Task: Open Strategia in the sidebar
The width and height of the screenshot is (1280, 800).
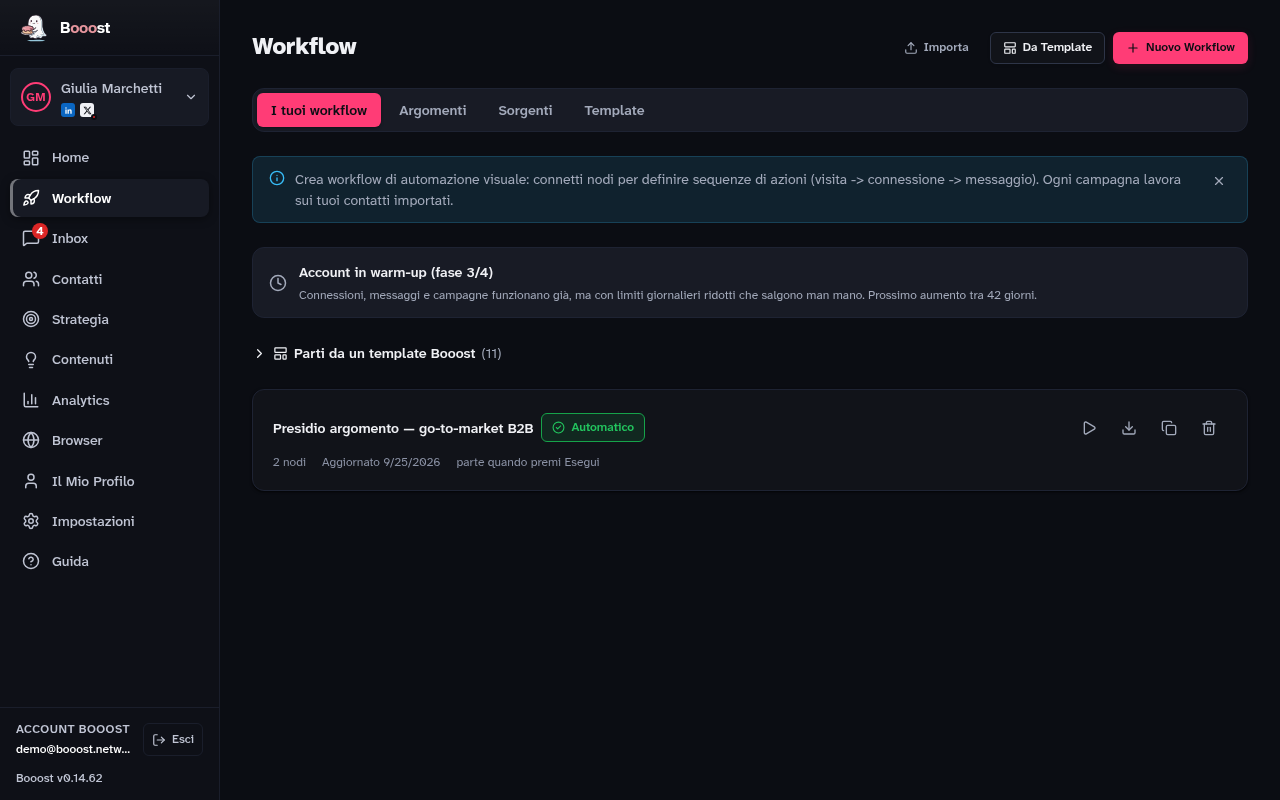Action: click(110, 320)
